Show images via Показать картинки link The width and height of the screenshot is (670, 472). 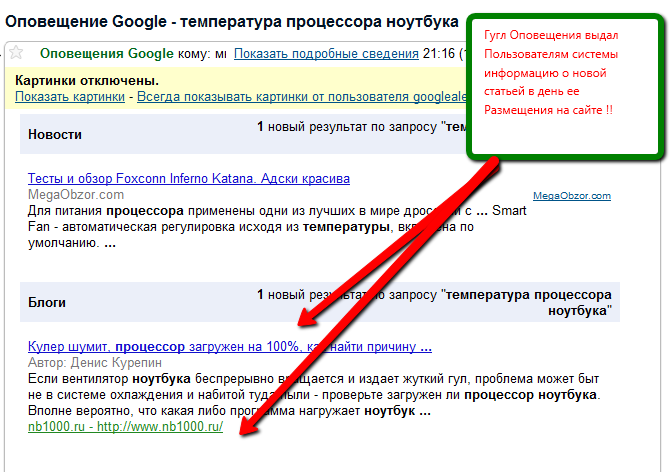(x=70, y=96)
